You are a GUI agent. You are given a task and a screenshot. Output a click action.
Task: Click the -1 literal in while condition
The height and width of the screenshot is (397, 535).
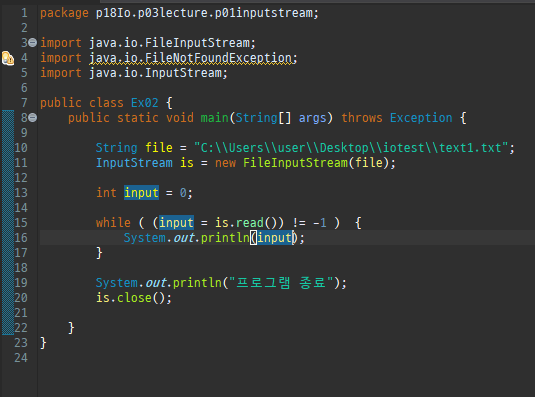pos(319,223)
